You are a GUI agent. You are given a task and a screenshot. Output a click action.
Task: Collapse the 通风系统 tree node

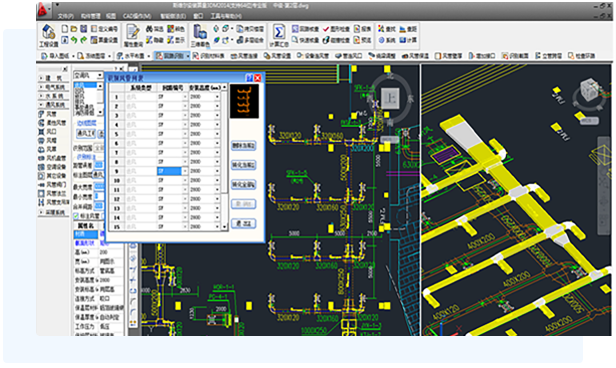click(41, 105)
